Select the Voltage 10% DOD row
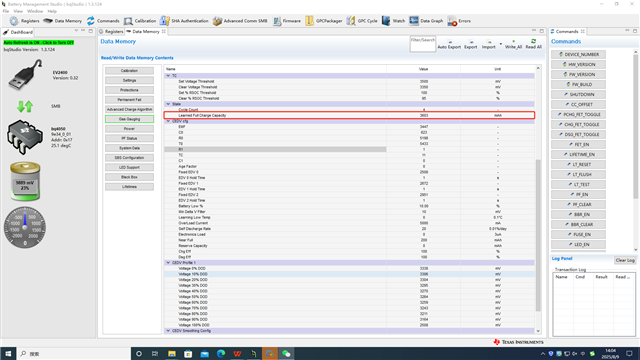Viewport: 640px width, 360px height. [x=349, y=274]
